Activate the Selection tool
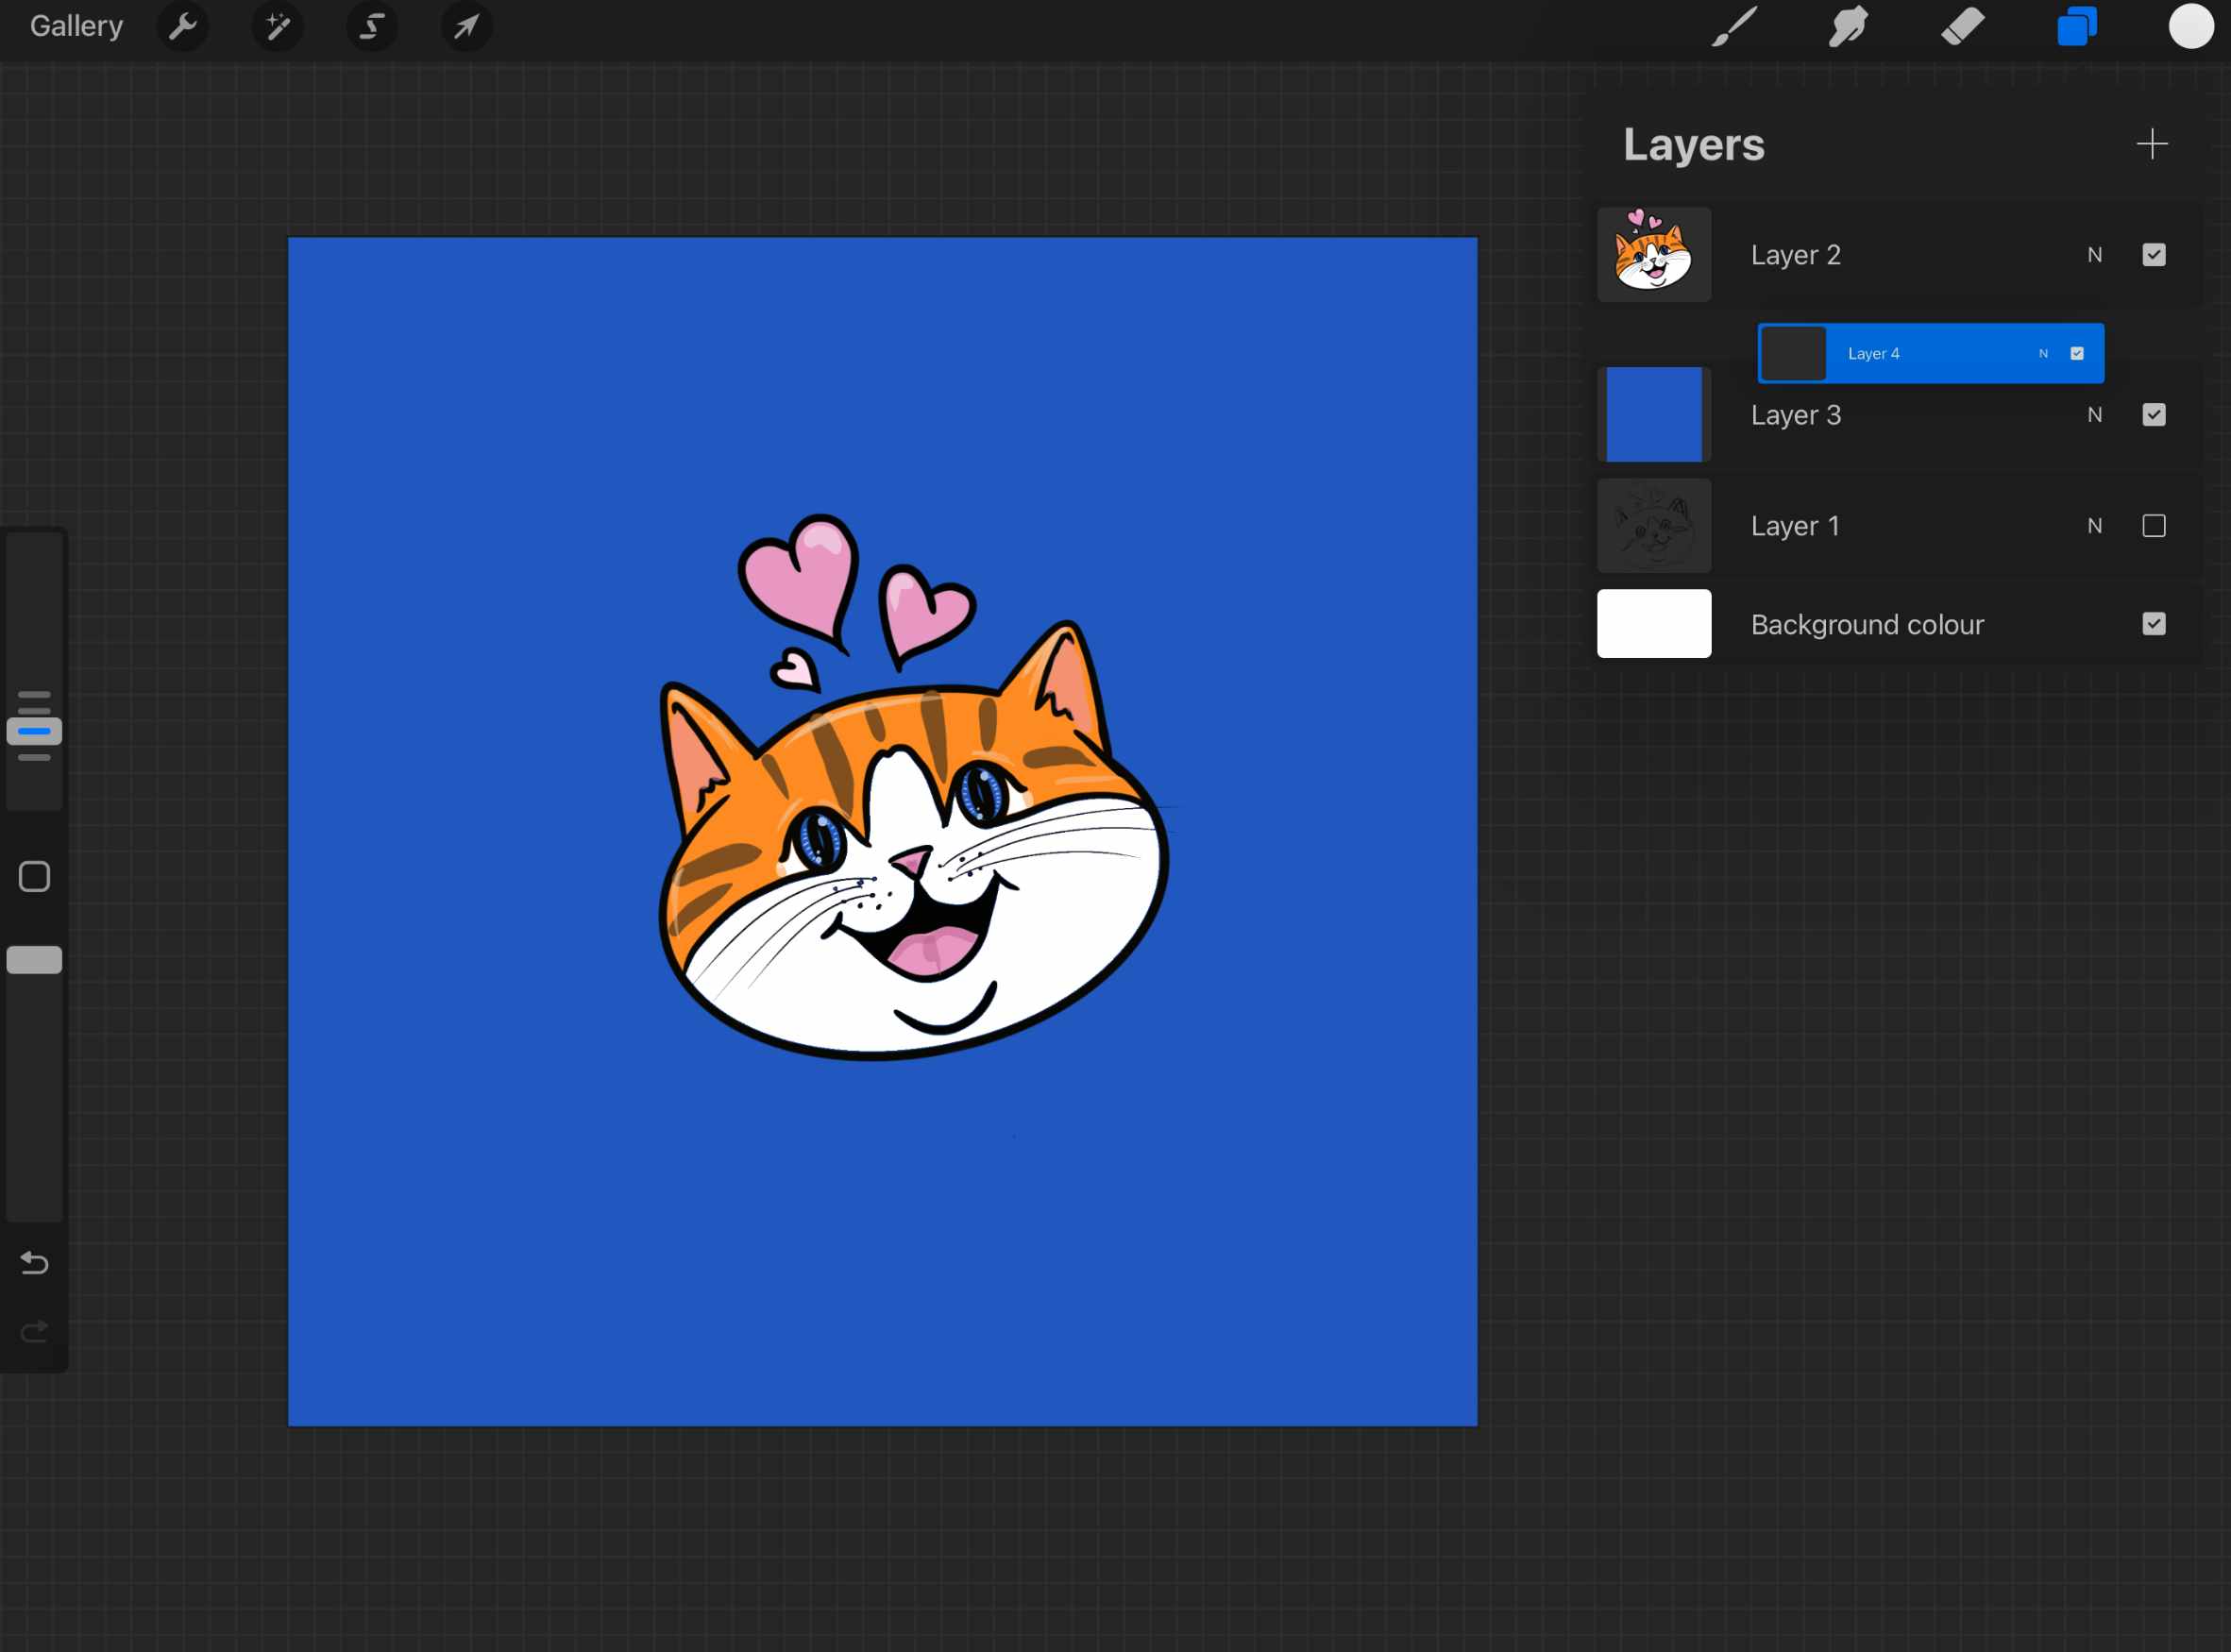This screenshot has height=1652, width=2231. (x=371, y=27)
